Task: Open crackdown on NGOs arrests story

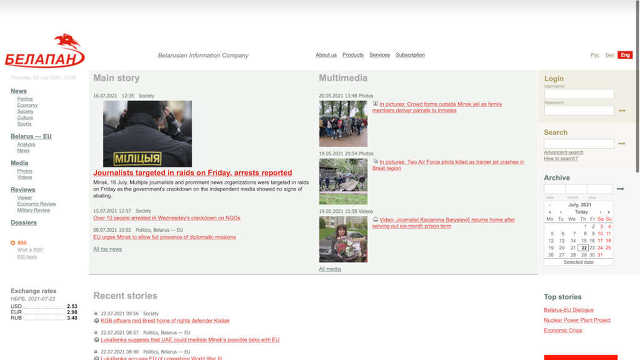Action: (167, 218)
